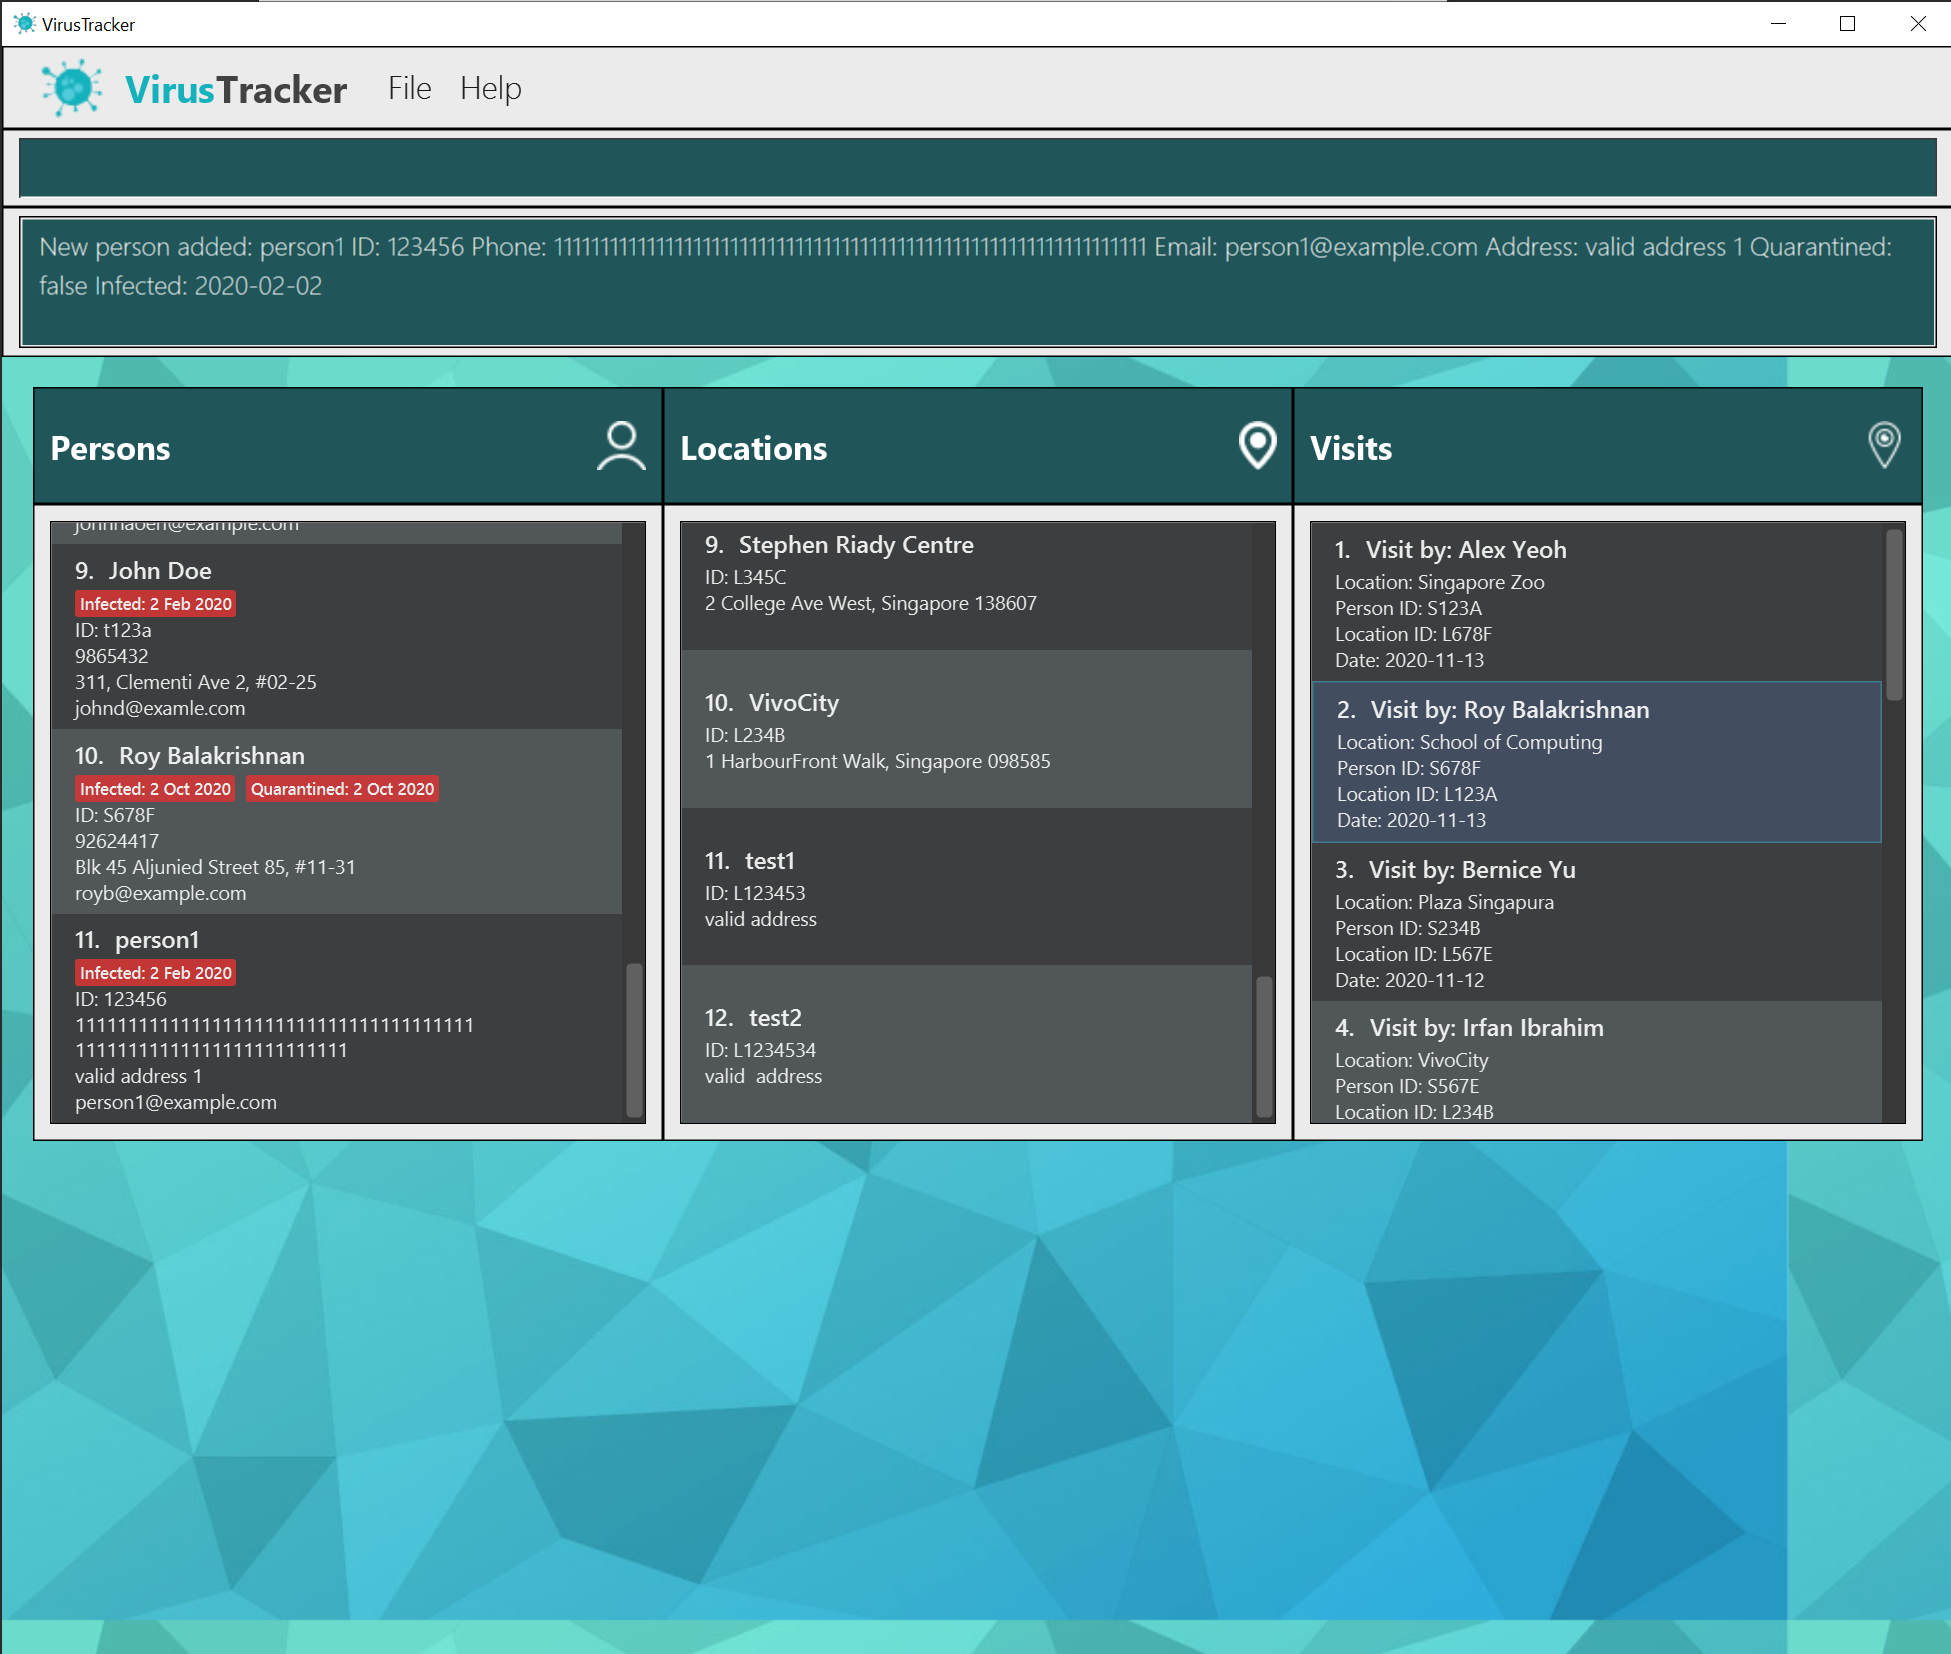
Task: Click the command input box
Action: pyautogui.click(x=976, y=168)
